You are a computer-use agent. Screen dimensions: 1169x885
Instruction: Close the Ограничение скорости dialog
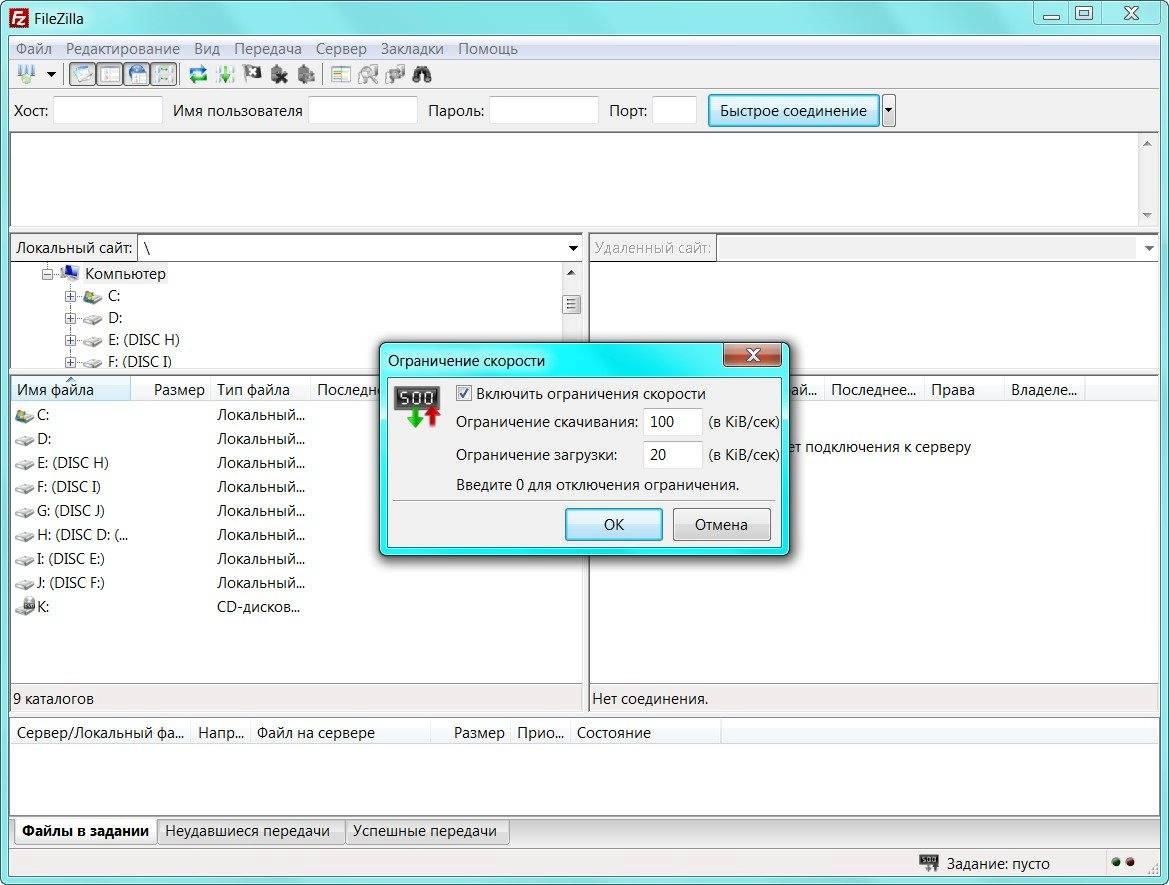tap(753, 355)
